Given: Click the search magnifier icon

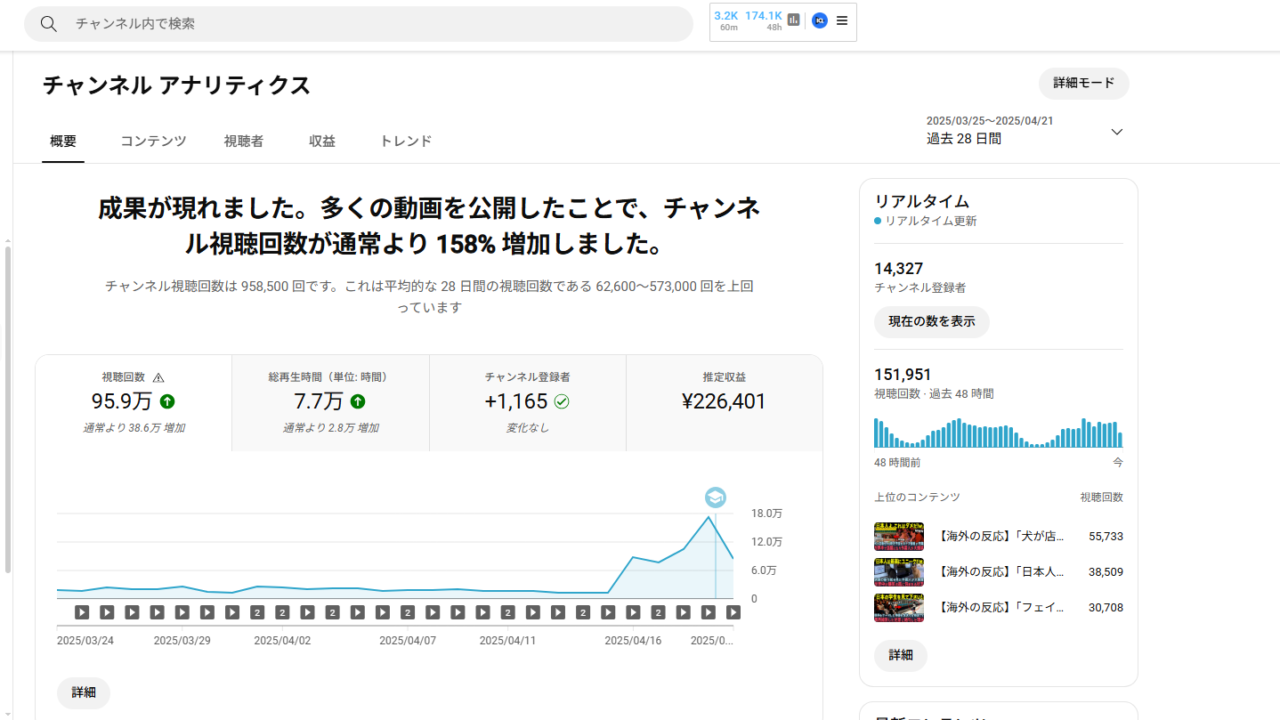Looking at the screenshot, I should [x=48, y=24].
